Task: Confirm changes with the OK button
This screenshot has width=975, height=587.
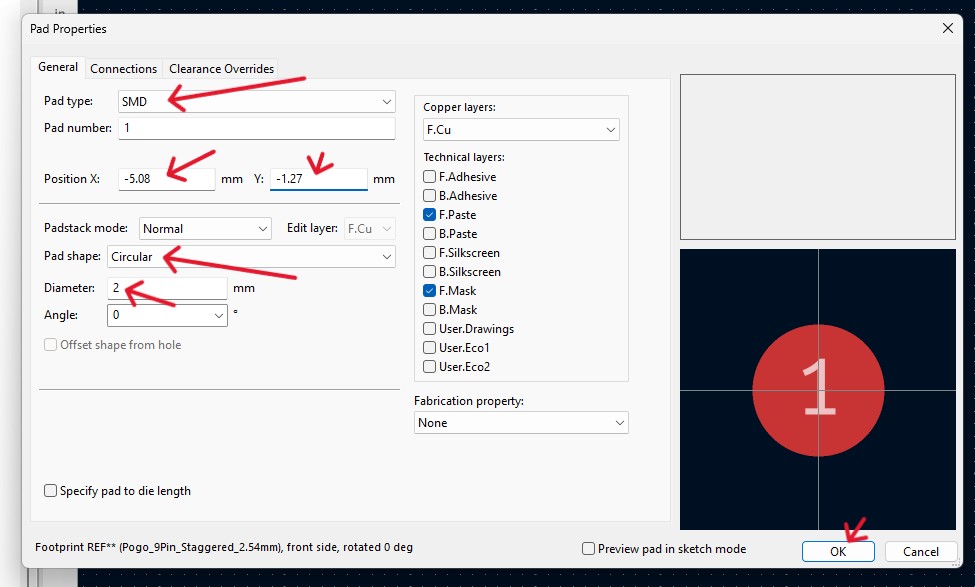Action: [x=838, y=550]
